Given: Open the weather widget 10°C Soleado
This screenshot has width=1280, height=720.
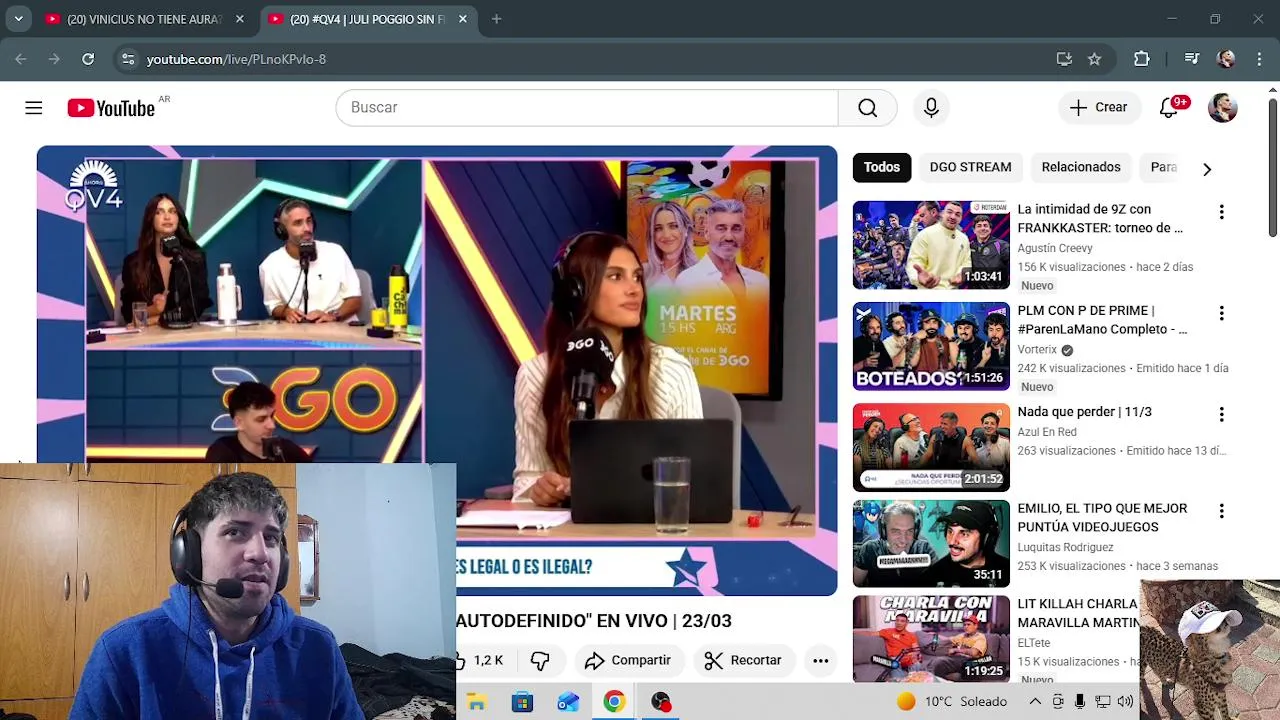Looking at the screenshot, I should coord(951,702).
